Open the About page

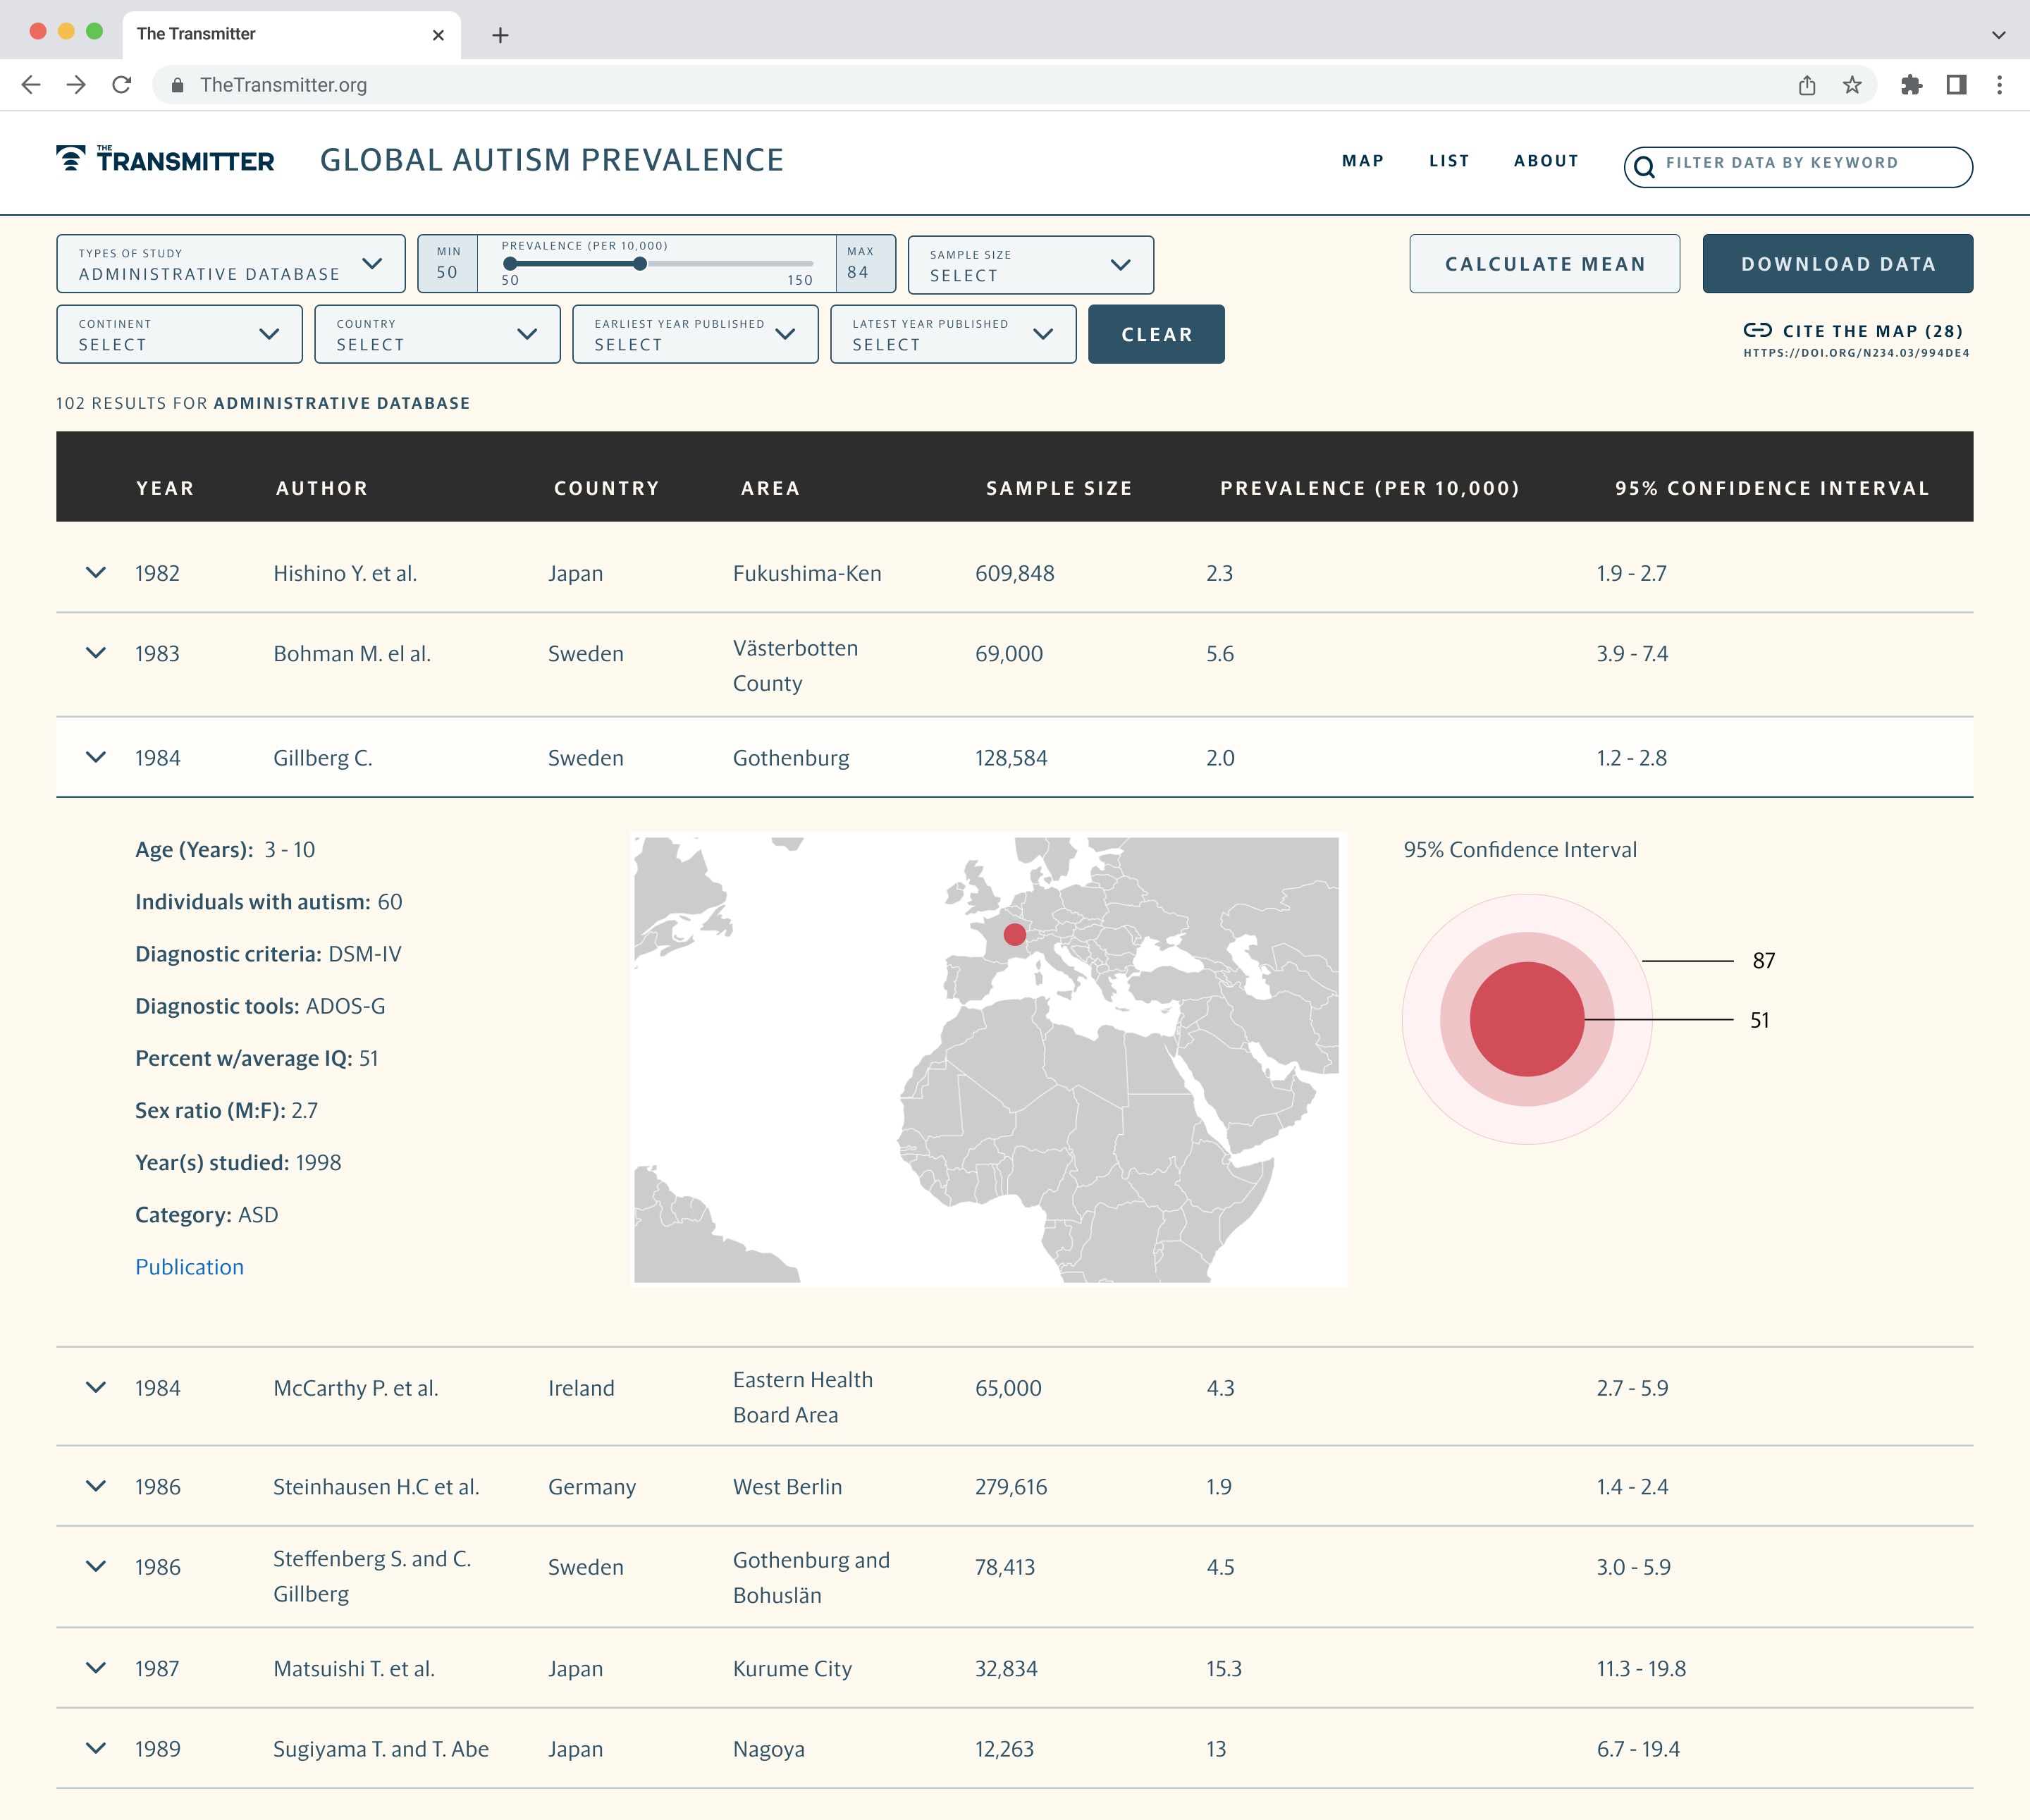coord(1546,161)
